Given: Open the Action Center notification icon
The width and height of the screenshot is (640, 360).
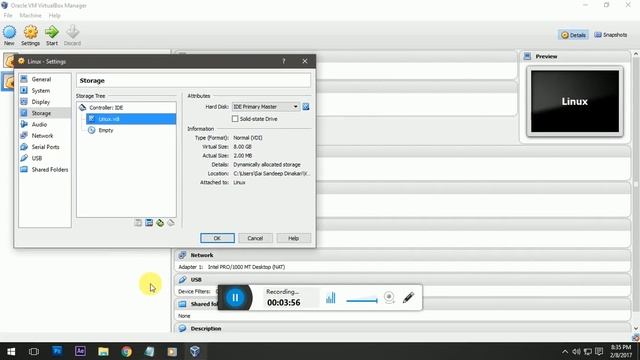Looking at the screenshot, I should click(x=599, y=351).
